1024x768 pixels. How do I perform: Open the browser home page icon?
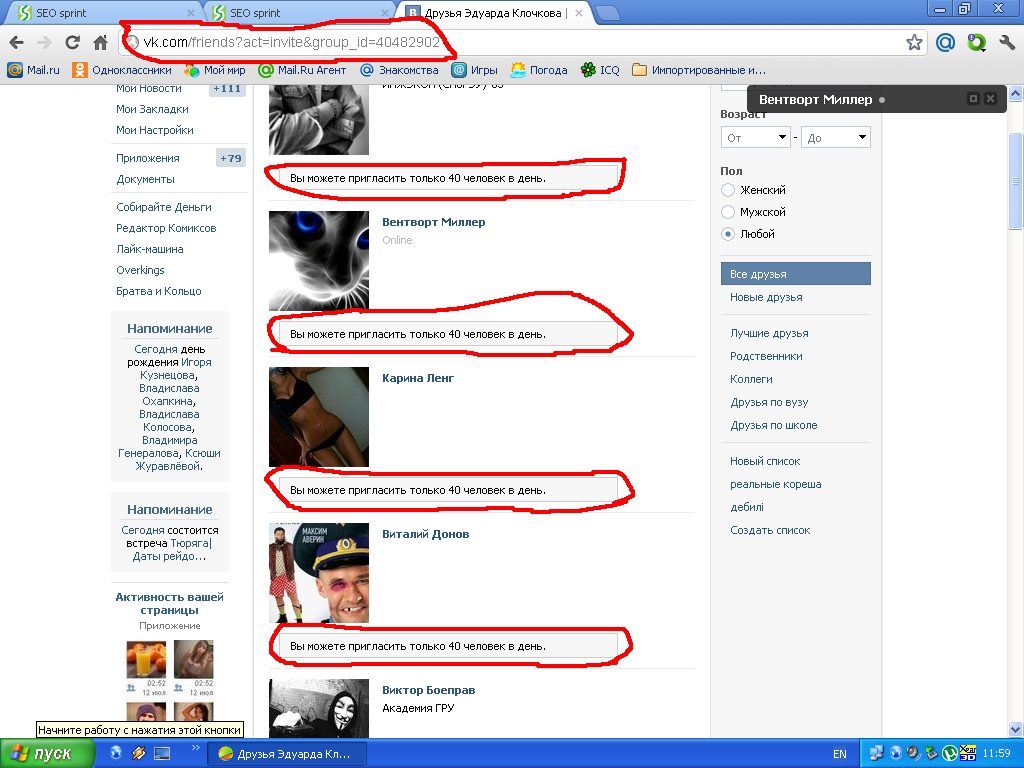pyautogui.click(x=101, y=43)
